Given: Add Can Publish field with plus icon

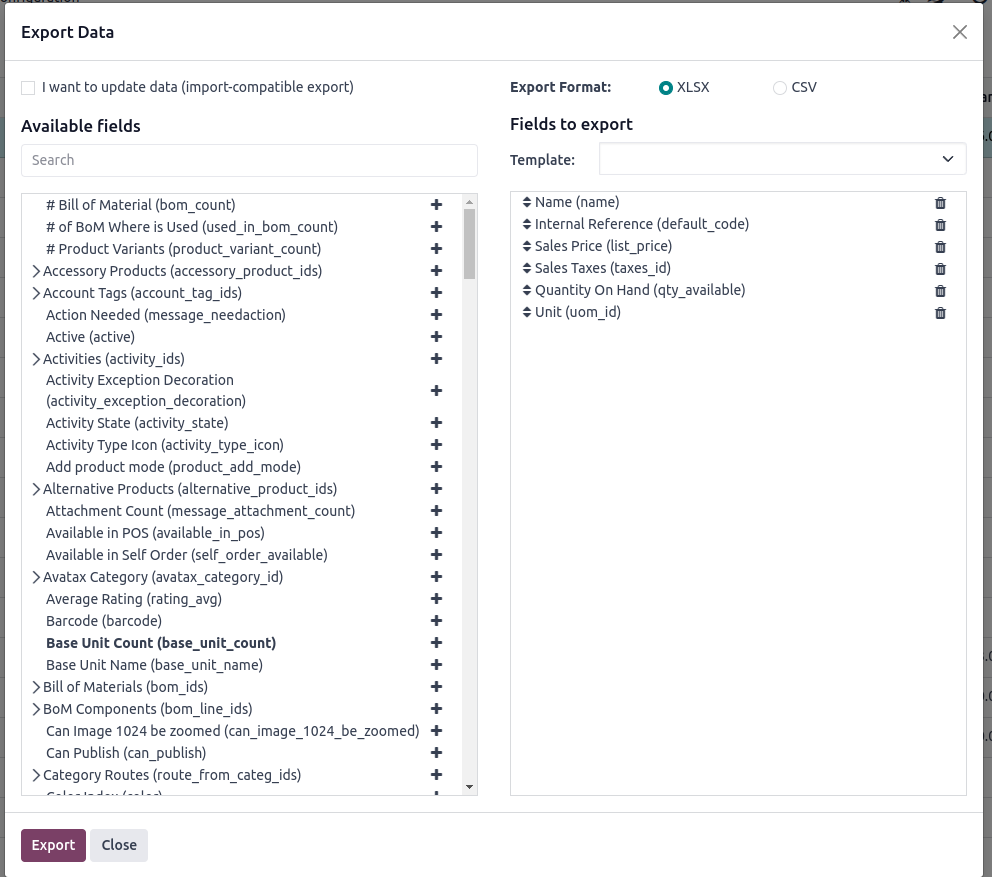Looking at the screenshot, I should [x=436, y=753].
